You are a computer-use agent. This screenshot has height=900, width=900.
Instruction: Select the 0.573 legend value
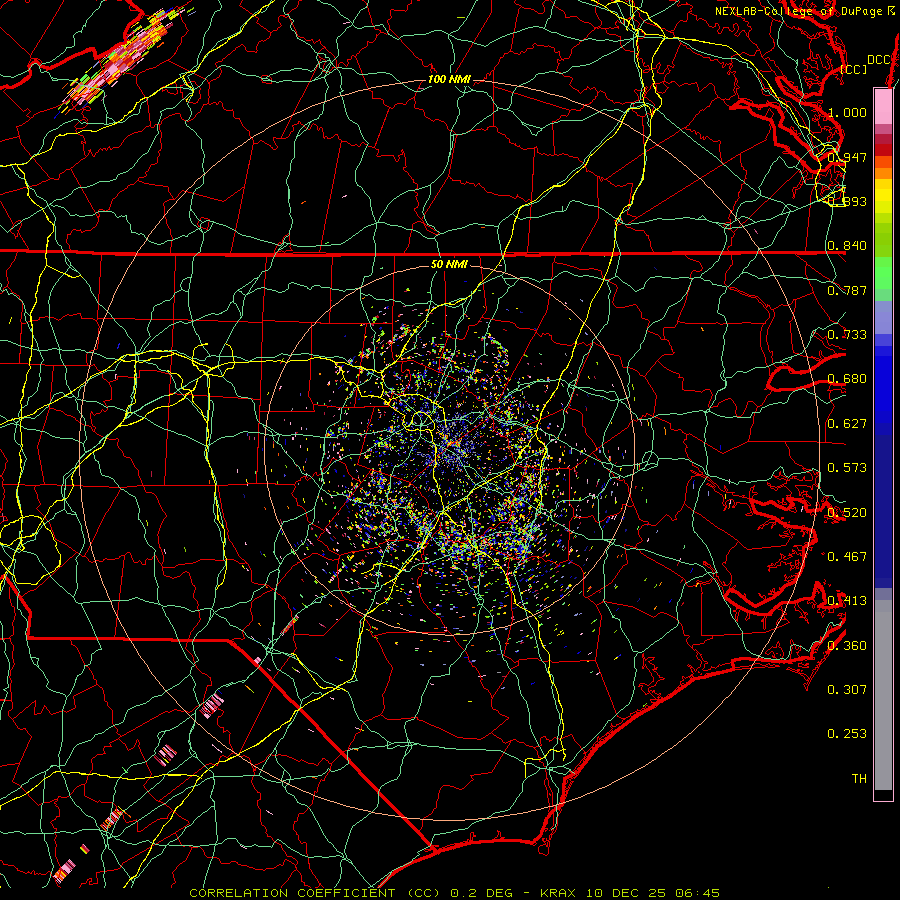pyautogui.click(x=847, y=468)
